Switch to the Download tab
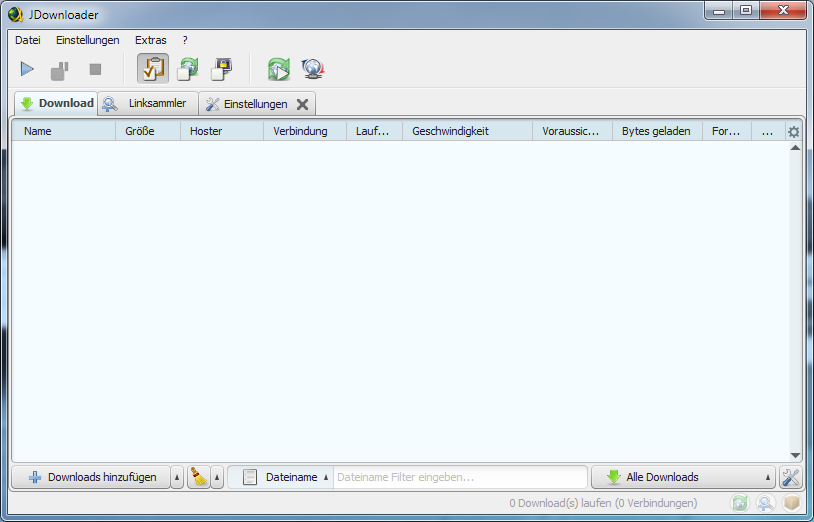 (x=56, y=103)
